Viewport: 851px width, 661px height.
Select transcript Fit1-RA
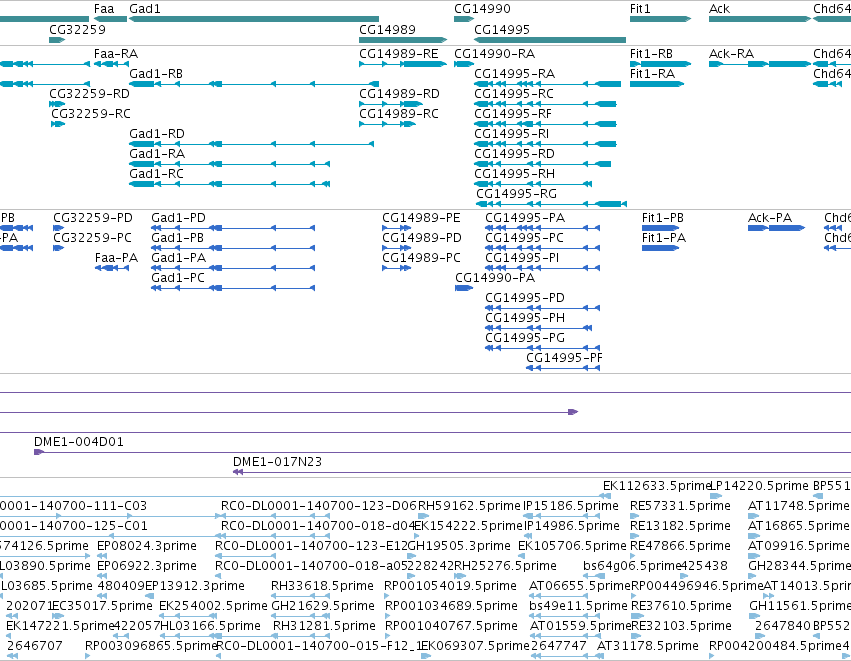652,74
